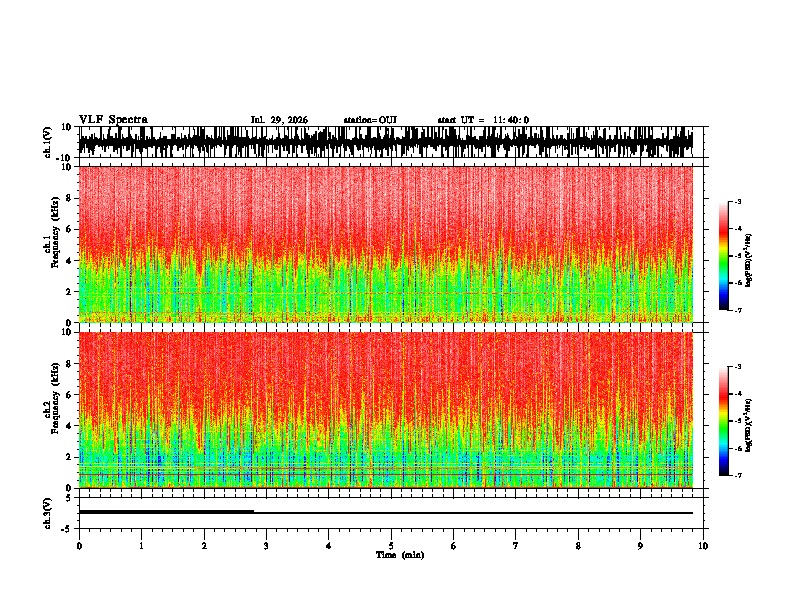Click the "-7" value below ch.2 color bar
The width and height of the screenshot is (792, 612).
click(x=738, y=476)
